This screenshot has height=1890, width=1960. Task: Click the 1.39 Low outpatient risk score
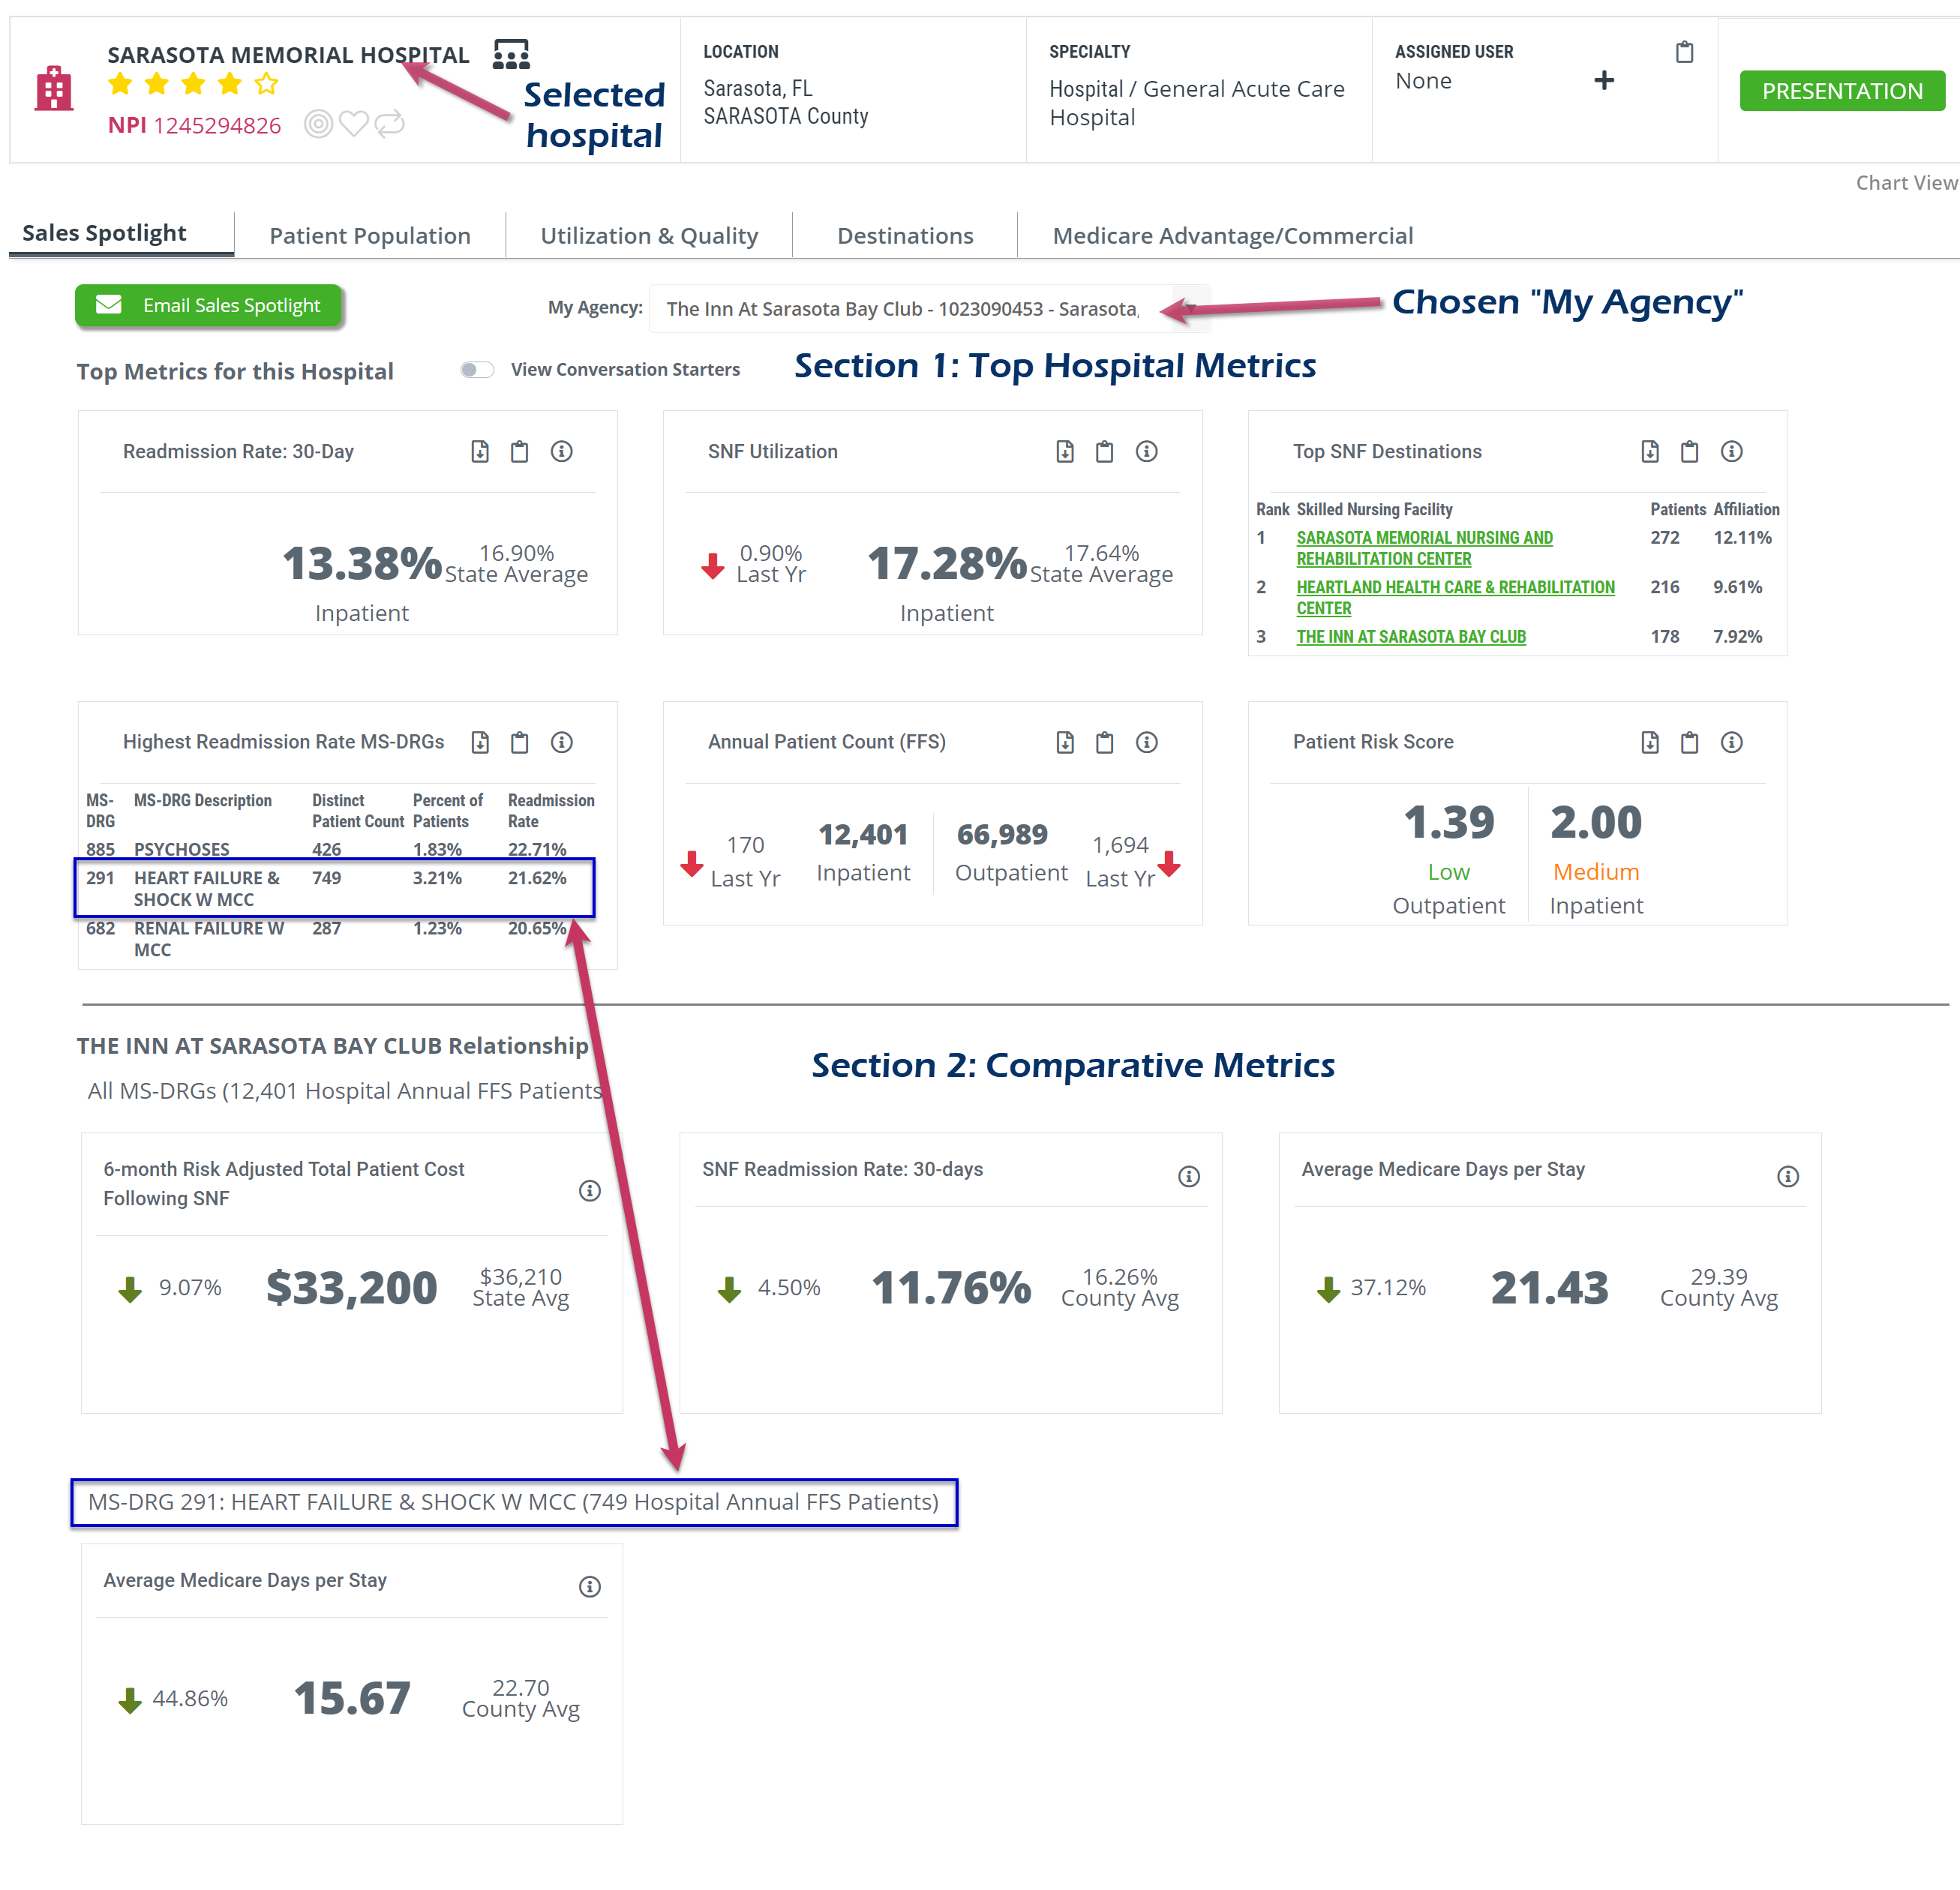1448,822
